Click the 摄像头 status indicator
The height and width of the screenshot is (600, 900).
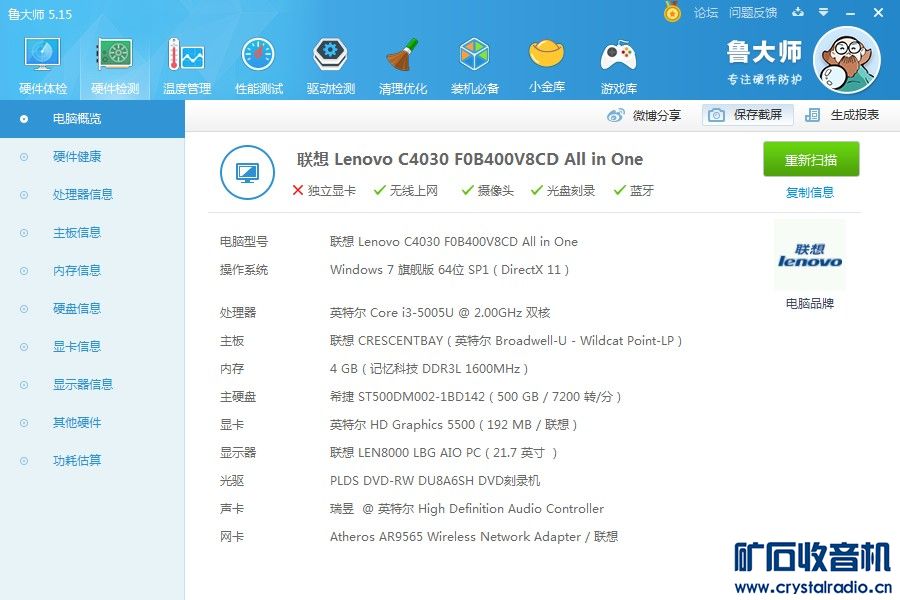(x=487, y=191)
